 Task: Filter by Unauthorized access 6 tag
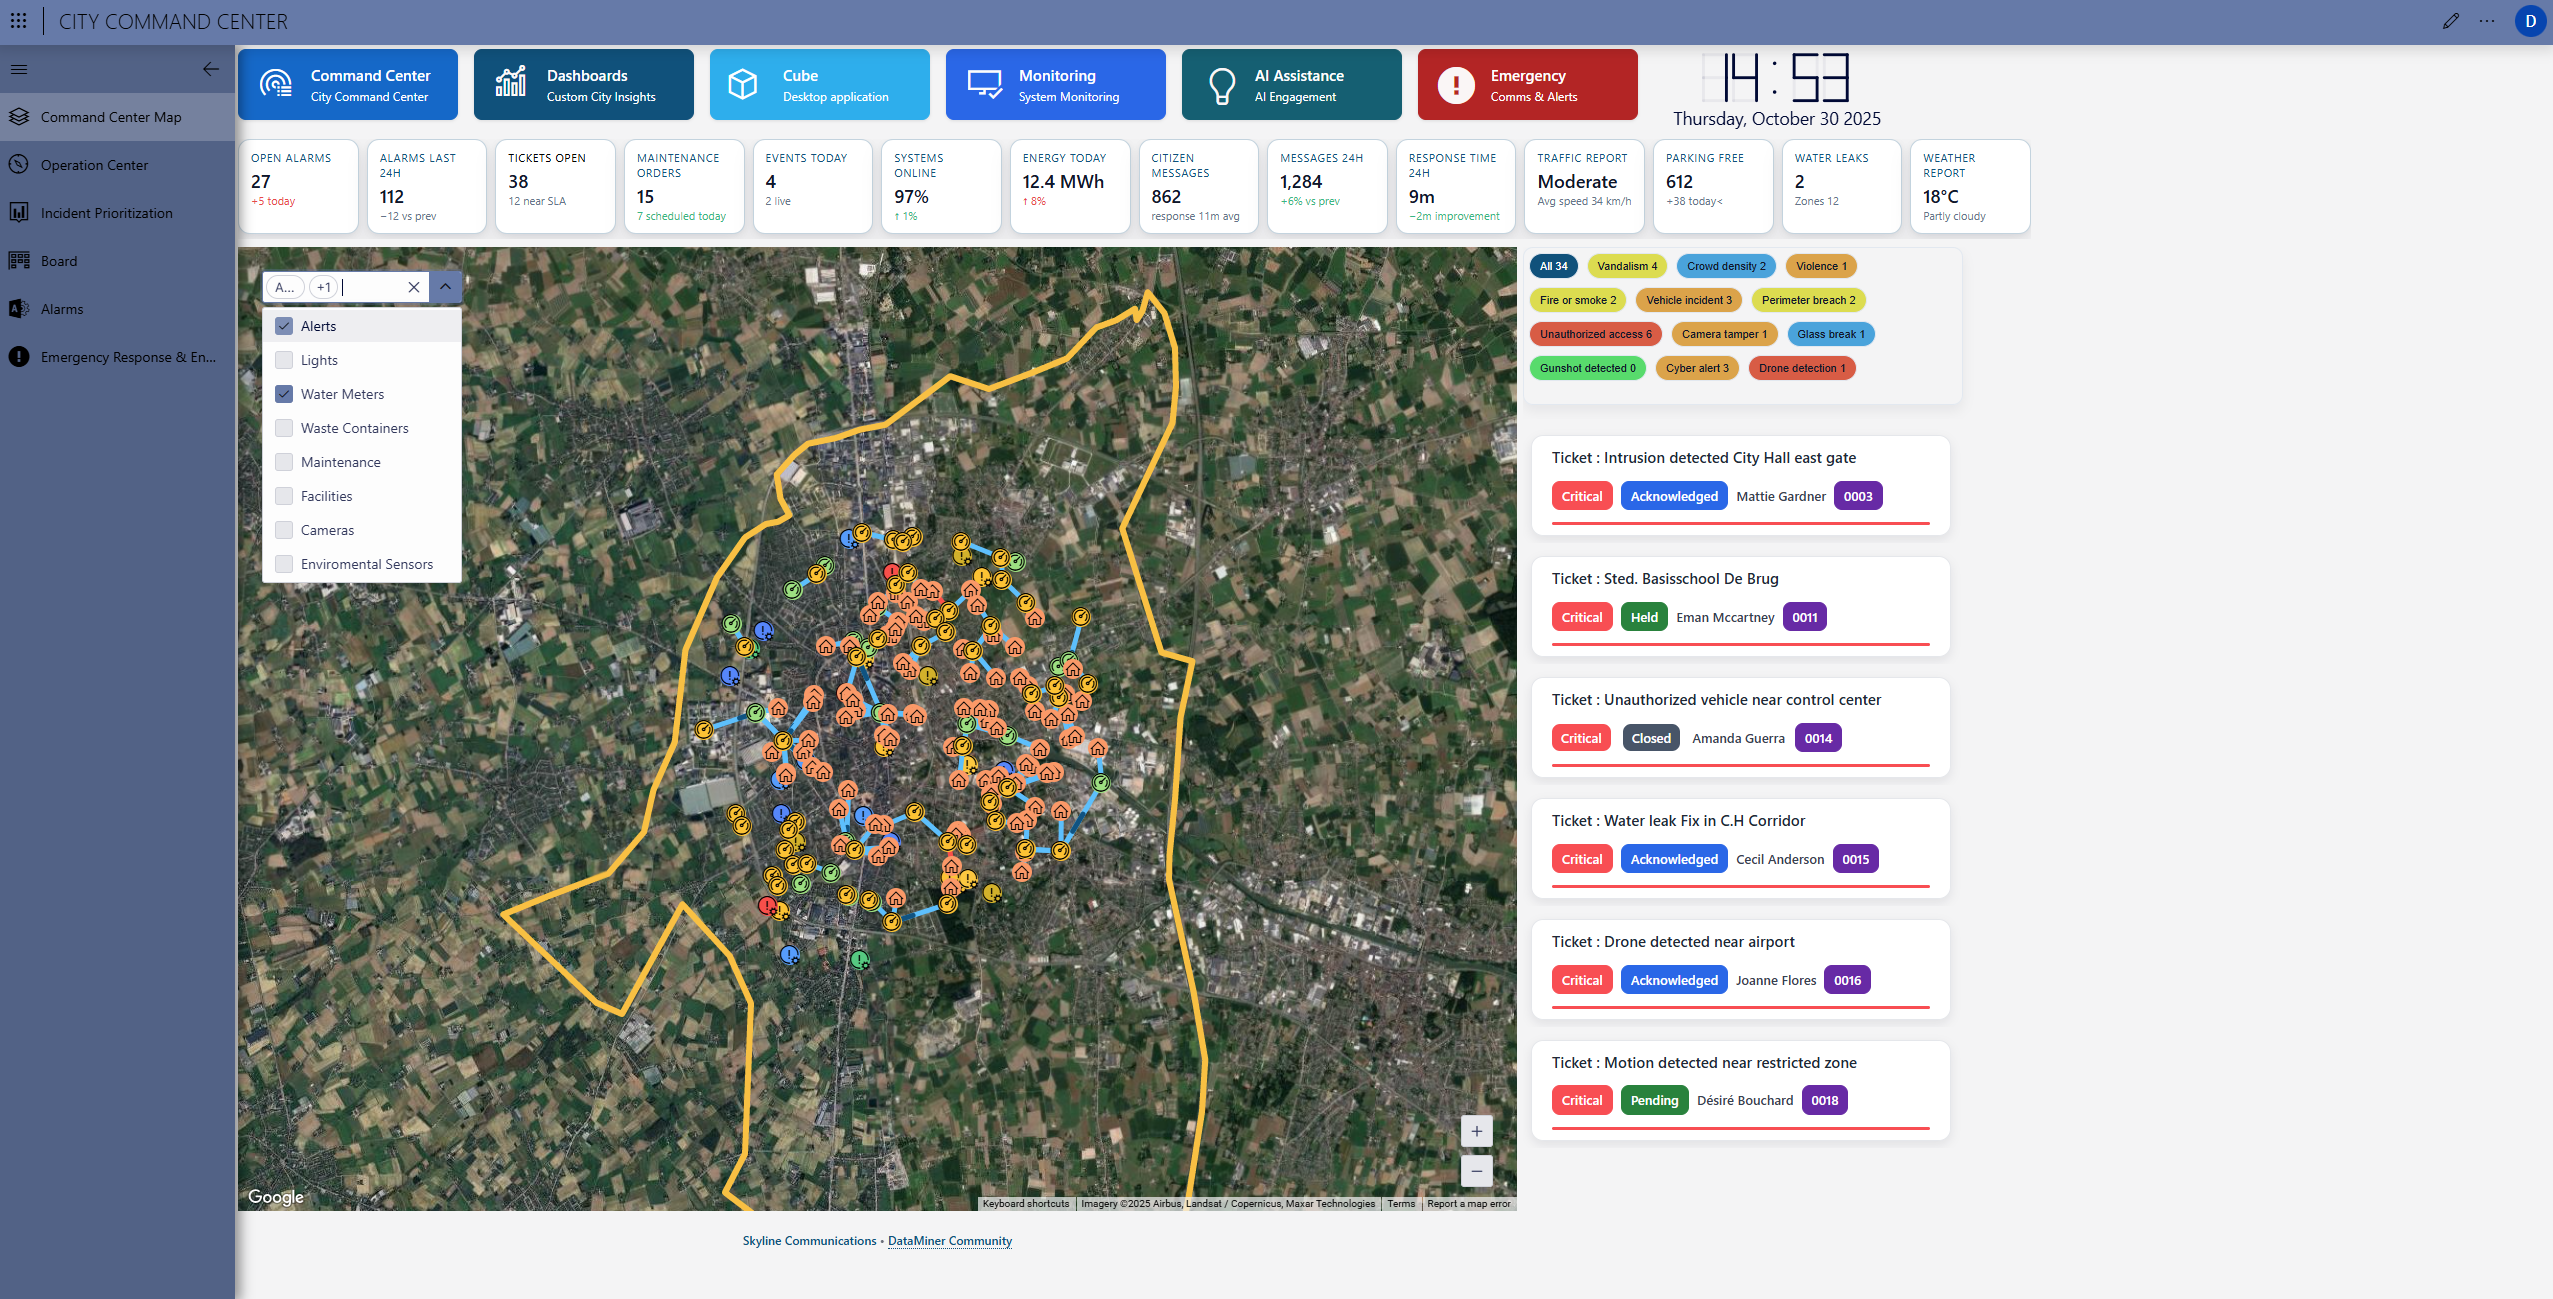click(x=1594, y=334)
